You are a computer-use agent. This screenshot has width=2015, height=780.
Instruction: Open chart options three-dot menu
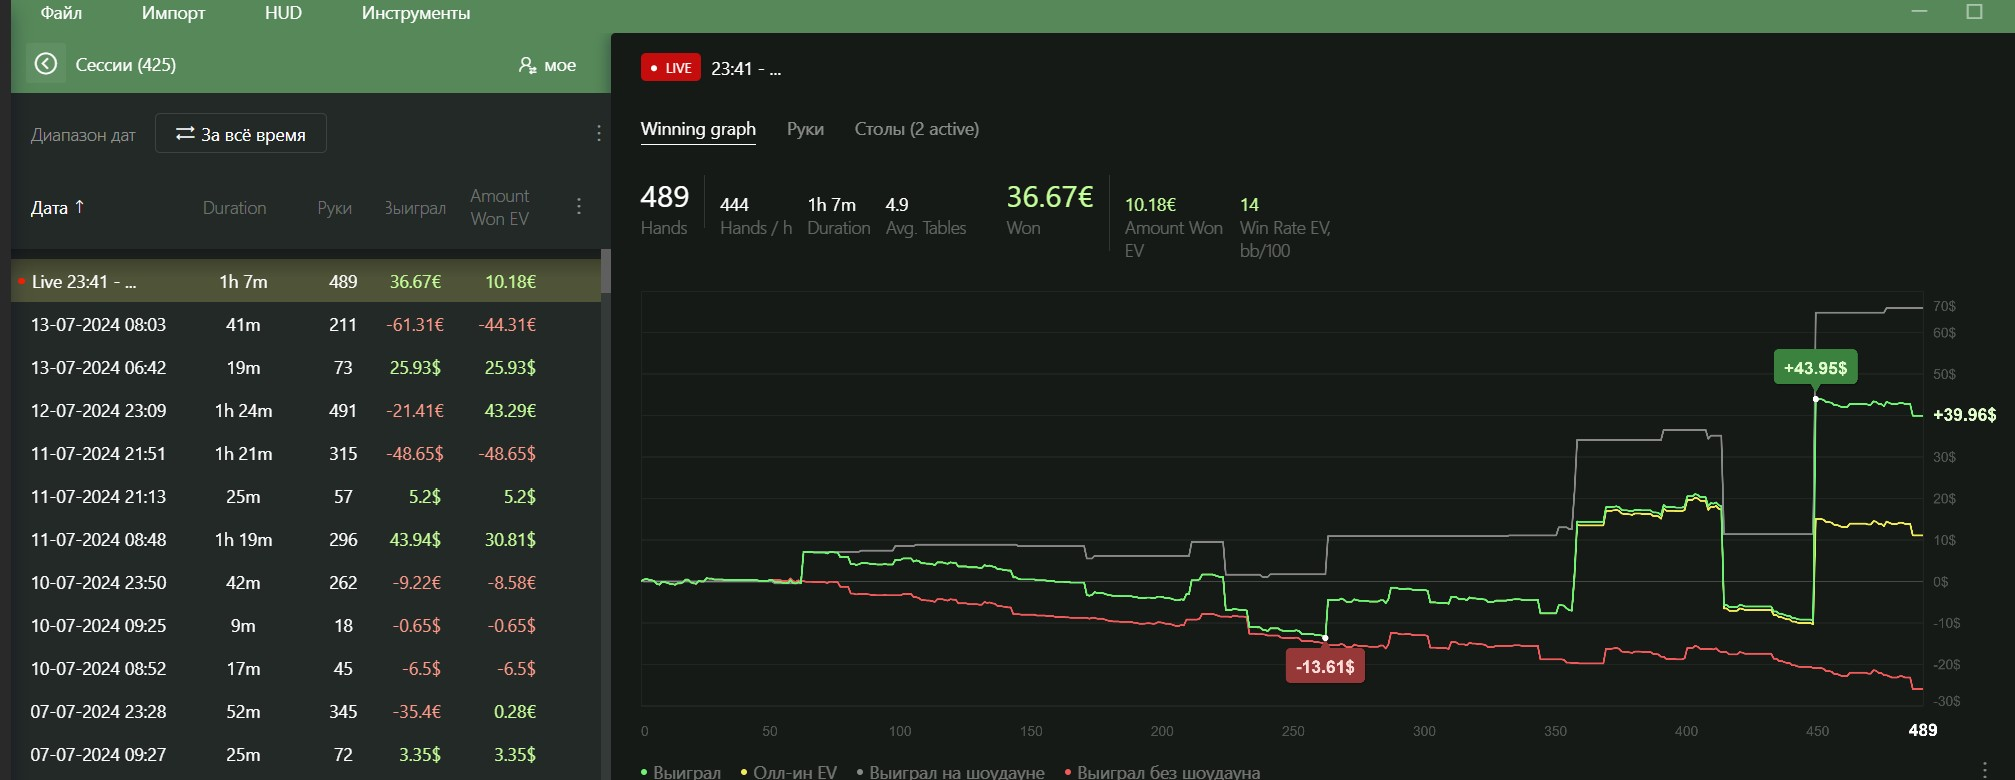pyautogui.click(x=1984, y=768)
